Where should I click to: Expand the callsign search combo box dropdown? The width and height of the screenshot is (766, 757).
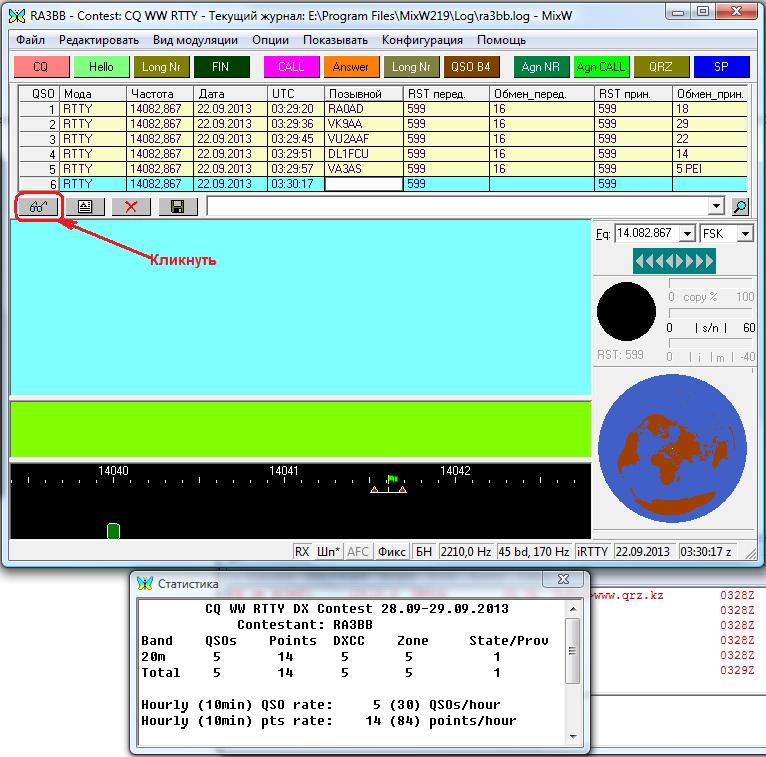(716, 207)
